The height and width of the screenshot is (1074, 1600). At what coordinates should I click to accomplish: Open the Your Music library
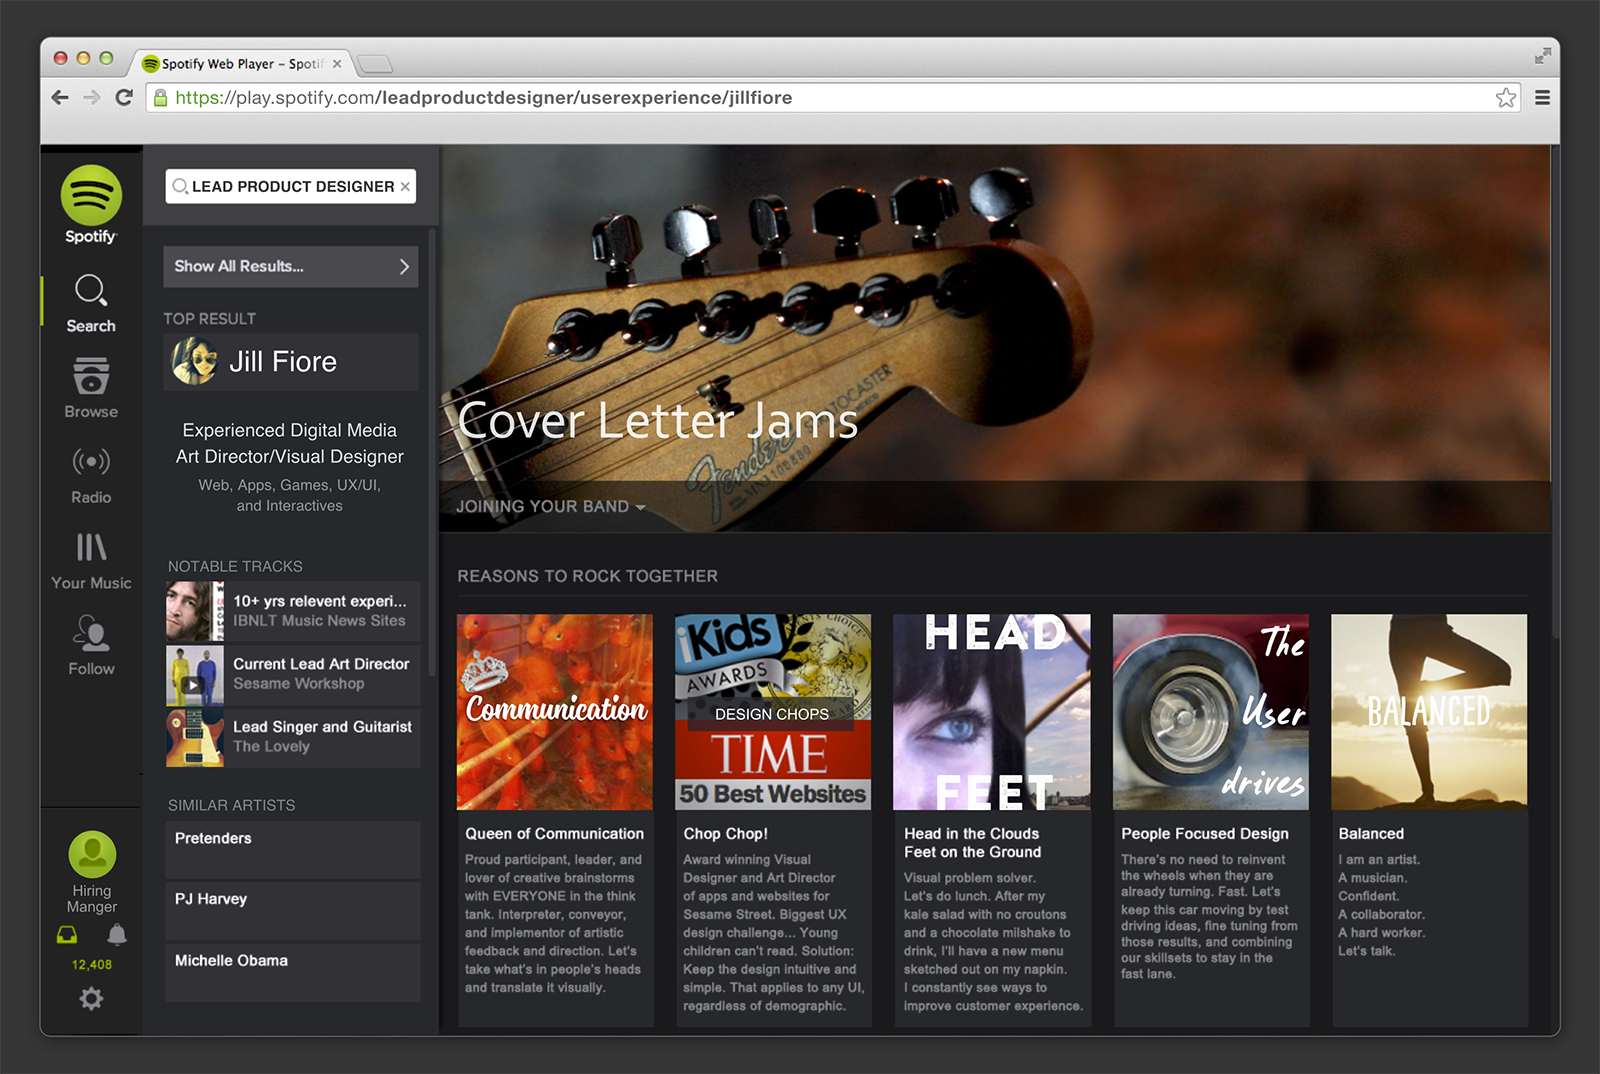[x=91, y=560]
